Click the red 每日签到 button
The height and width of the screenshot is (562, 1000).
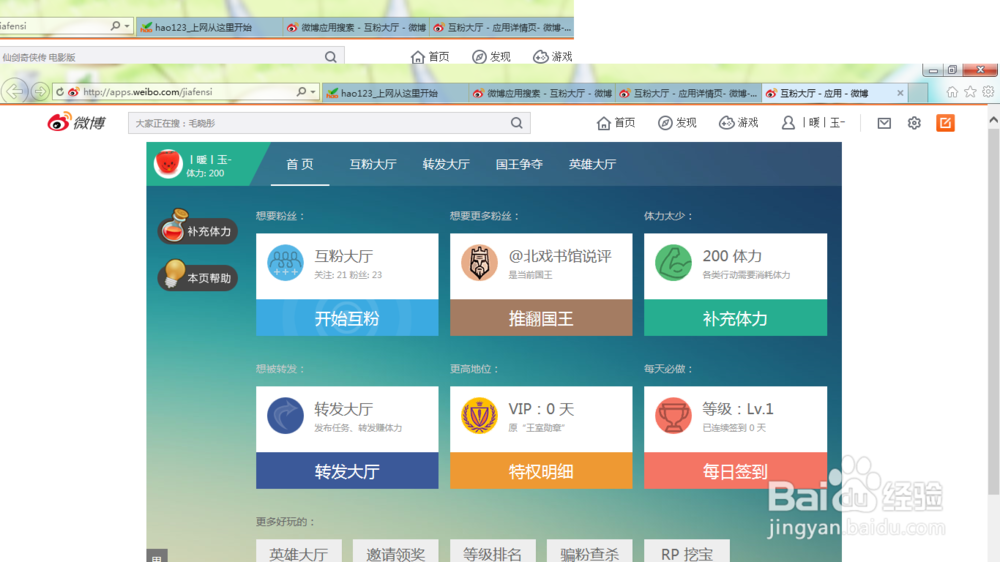(x=735, y=471)
